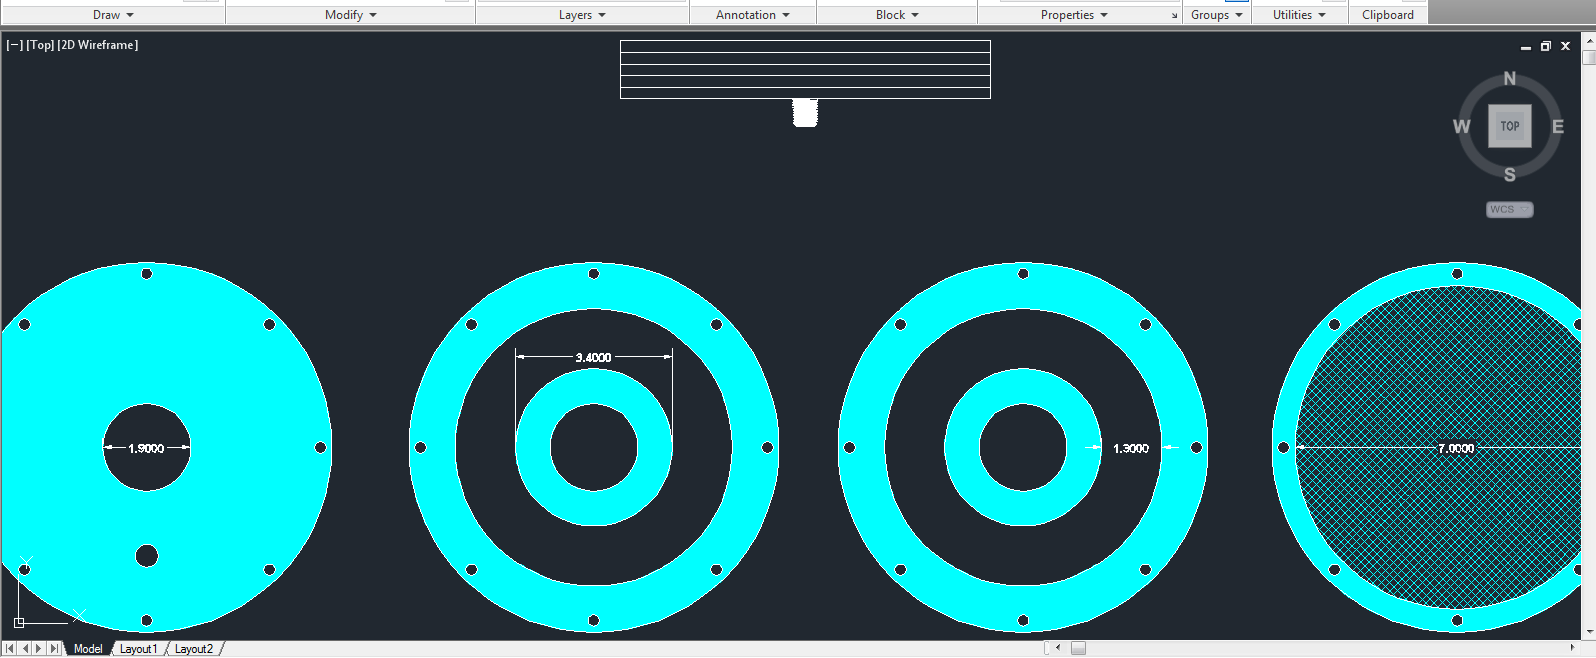Switch to the Layout2 tab
The image size is (1596, 658).
(x=193, y=649)
